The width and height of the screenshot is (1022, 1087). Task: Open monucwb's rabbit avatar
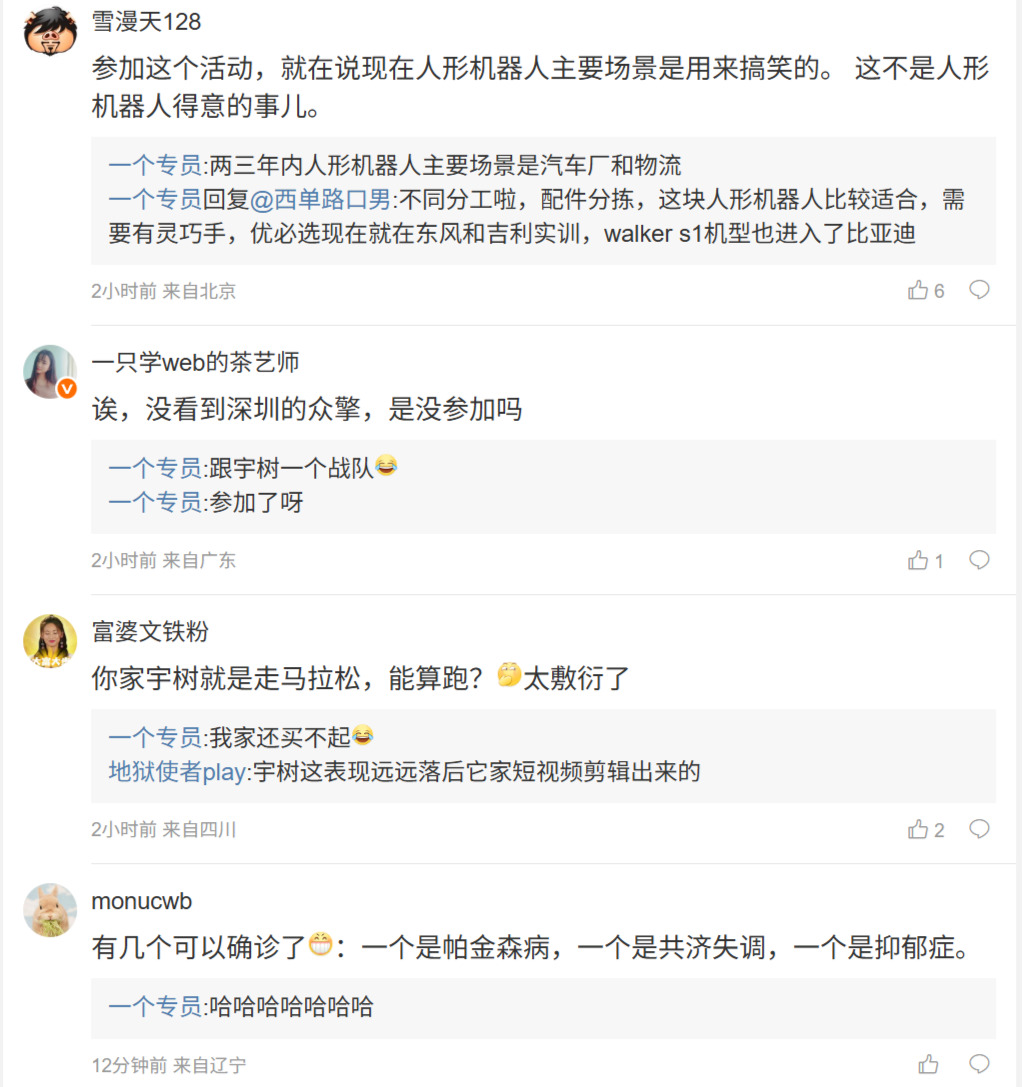point(50,910)
